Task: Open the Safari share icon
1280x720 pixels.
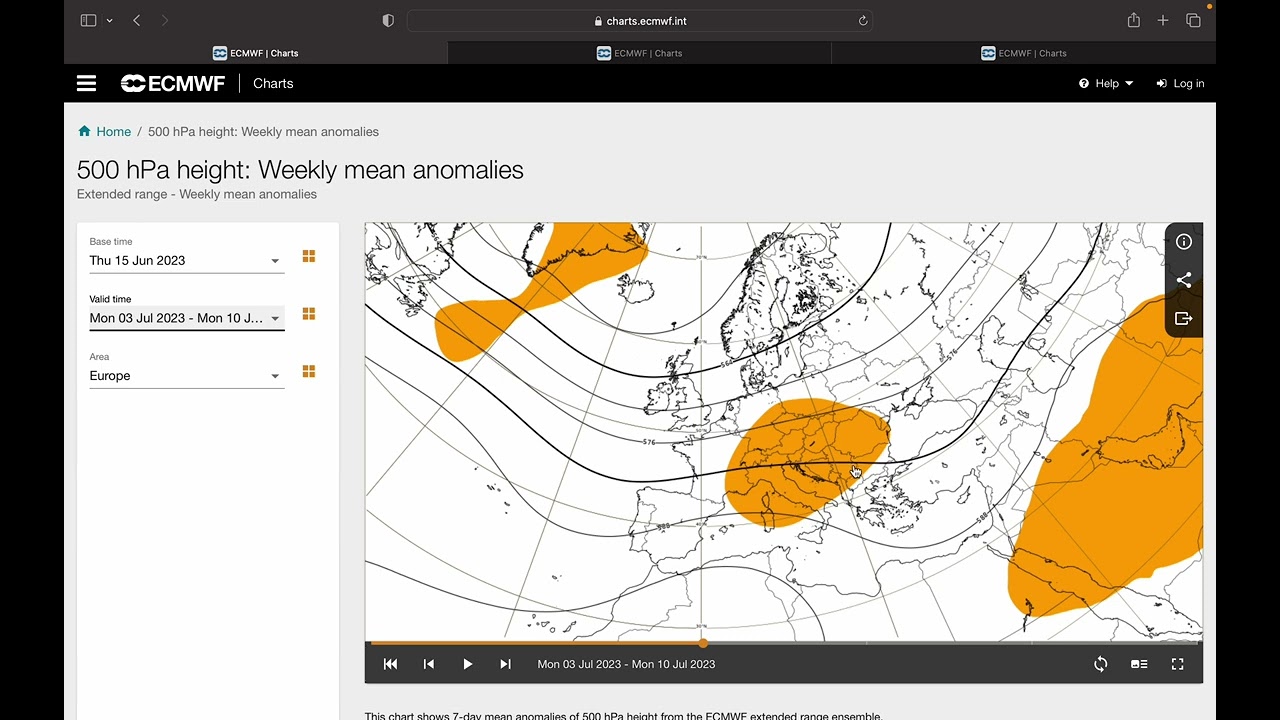Action: click(x=1134, y=21)
